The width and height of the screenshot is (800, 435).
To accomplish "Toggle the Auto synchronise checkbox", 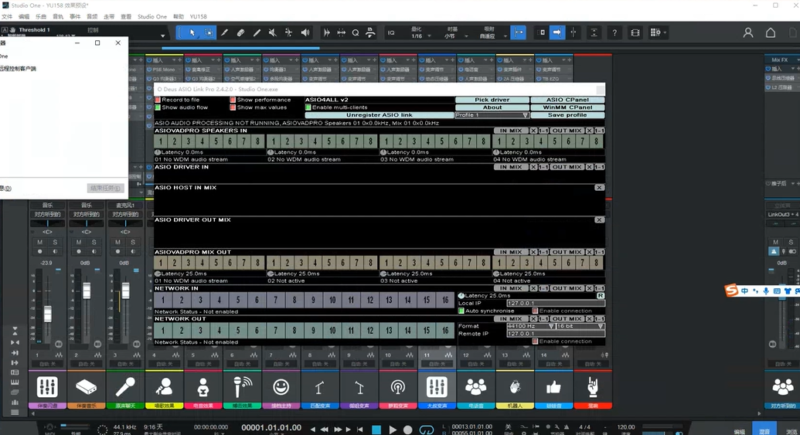I will click(x=462, y=310).
